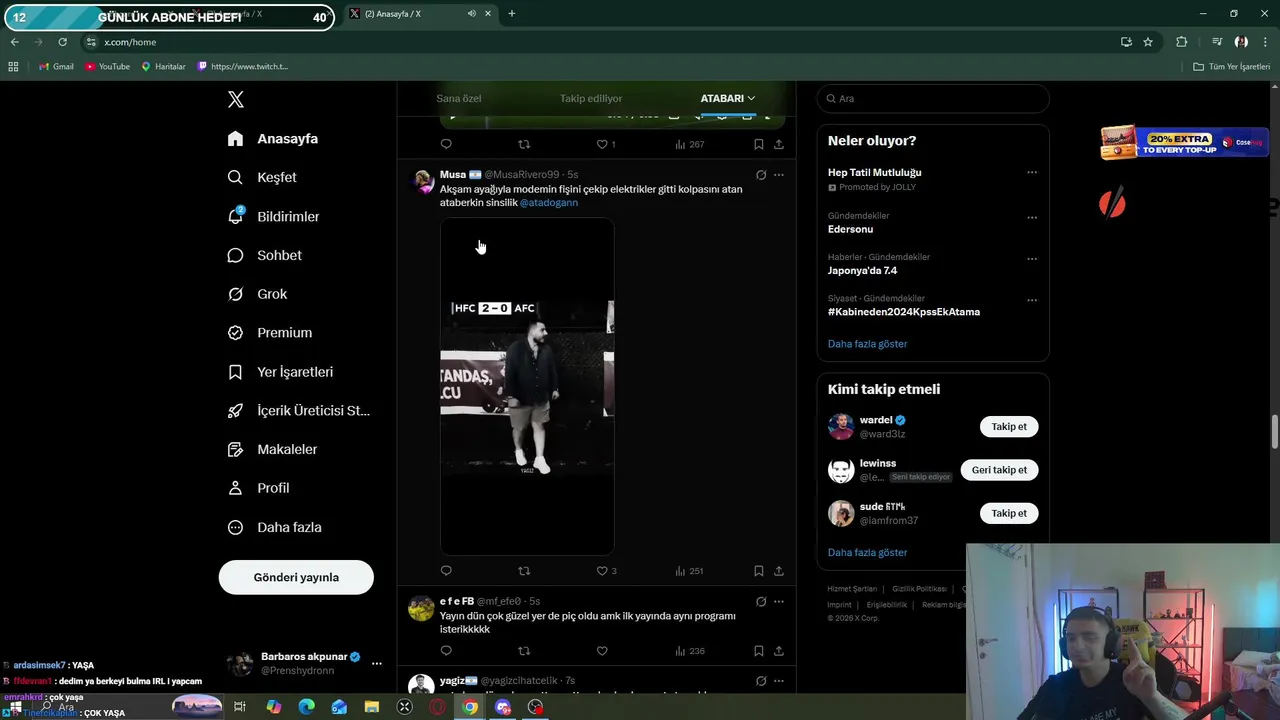Open Sohbet messages
This screenshot has height=720, width=1280.
(x=264, y=255)
